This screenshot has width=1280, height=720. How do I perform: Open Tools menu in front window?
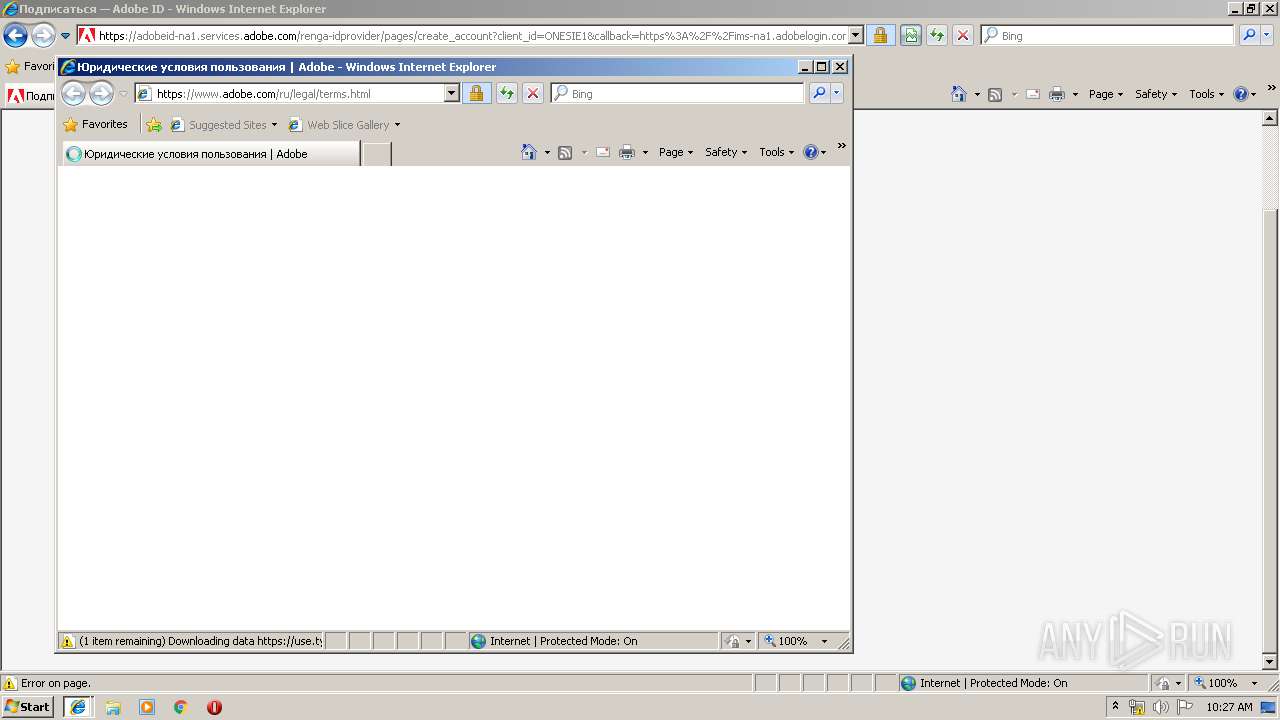click(x=777, y=152)
